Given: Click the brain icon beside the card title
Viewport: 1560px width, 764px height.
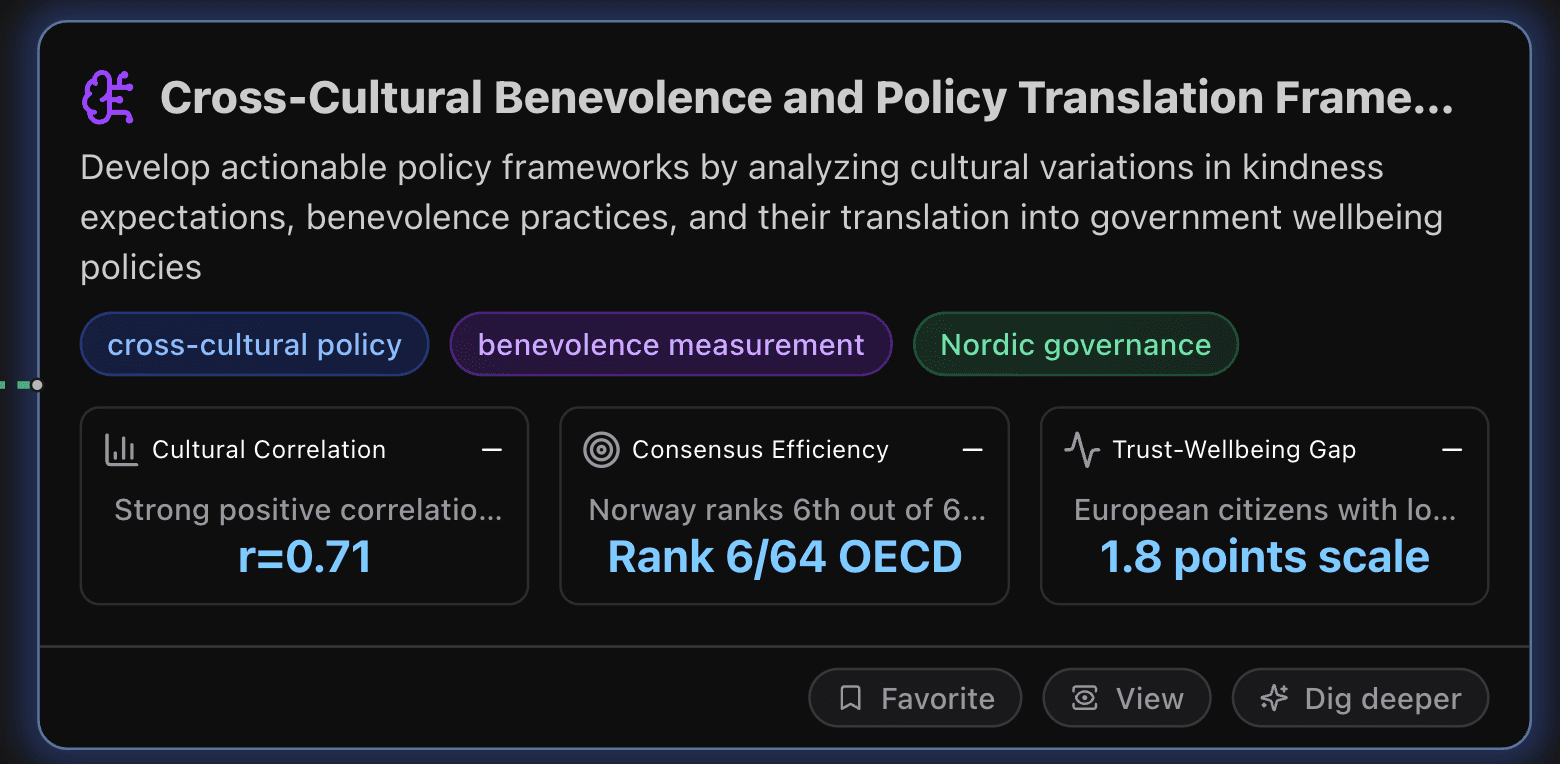Looking at the screenshot, I should point(108,97).
